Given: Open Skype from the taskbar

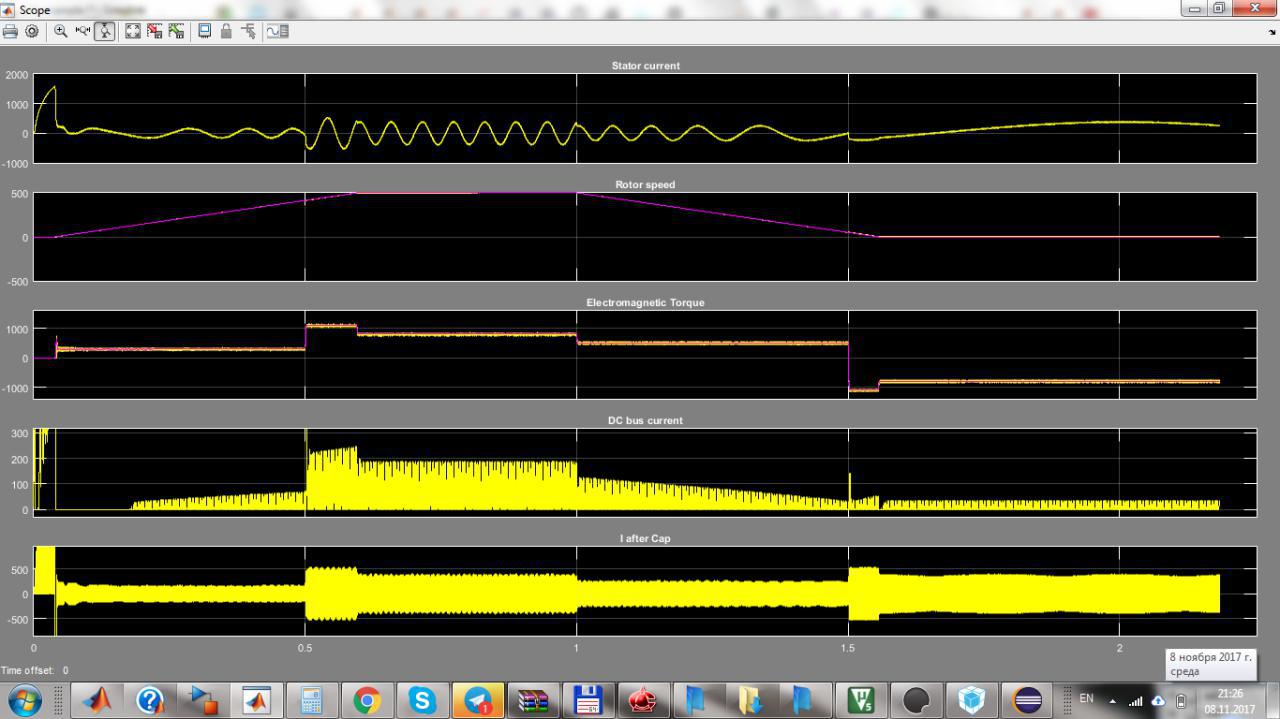Looking at the screenshot, I should (x=422, y=700).
